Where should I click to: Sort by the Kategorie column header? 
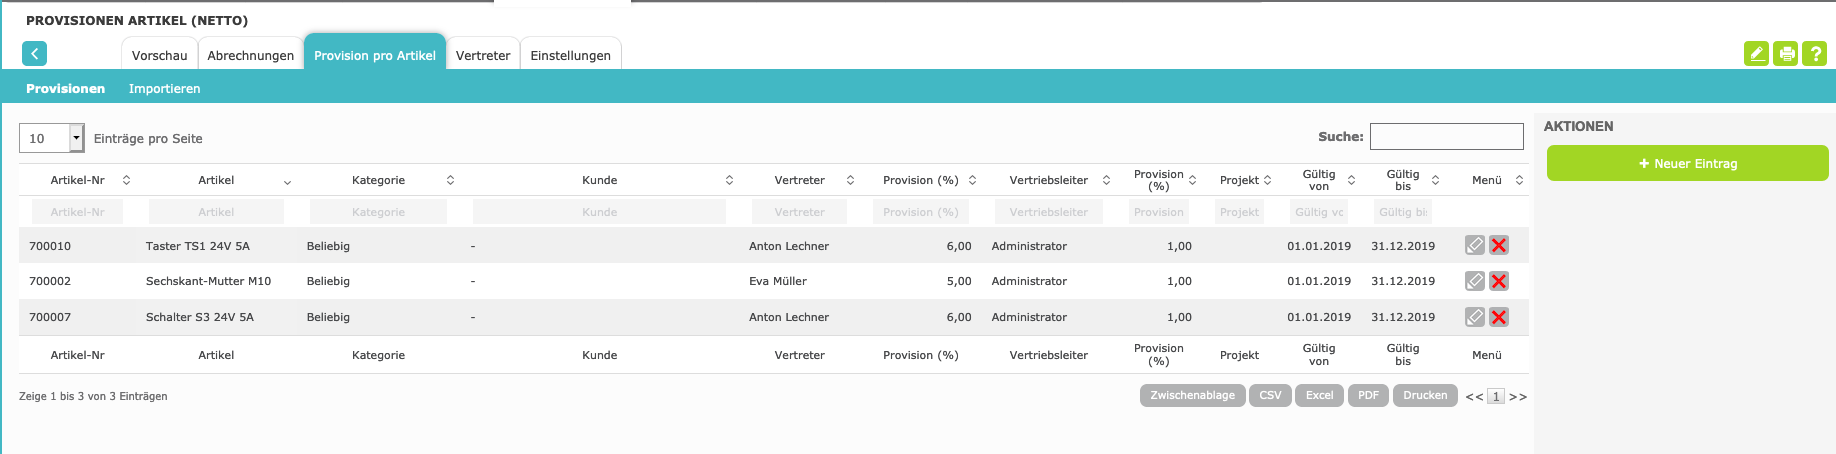379,180
